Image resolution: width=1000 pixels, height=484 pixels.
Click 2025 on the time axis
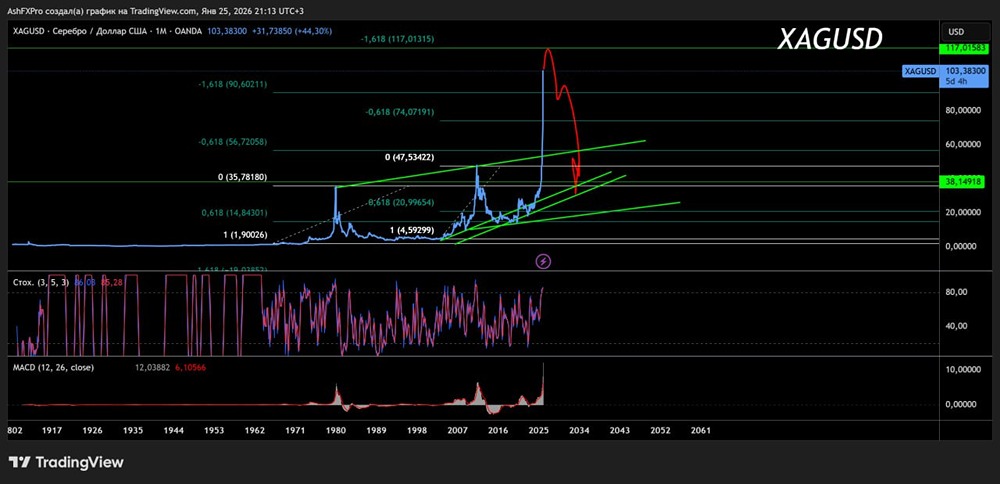point(538,430)
